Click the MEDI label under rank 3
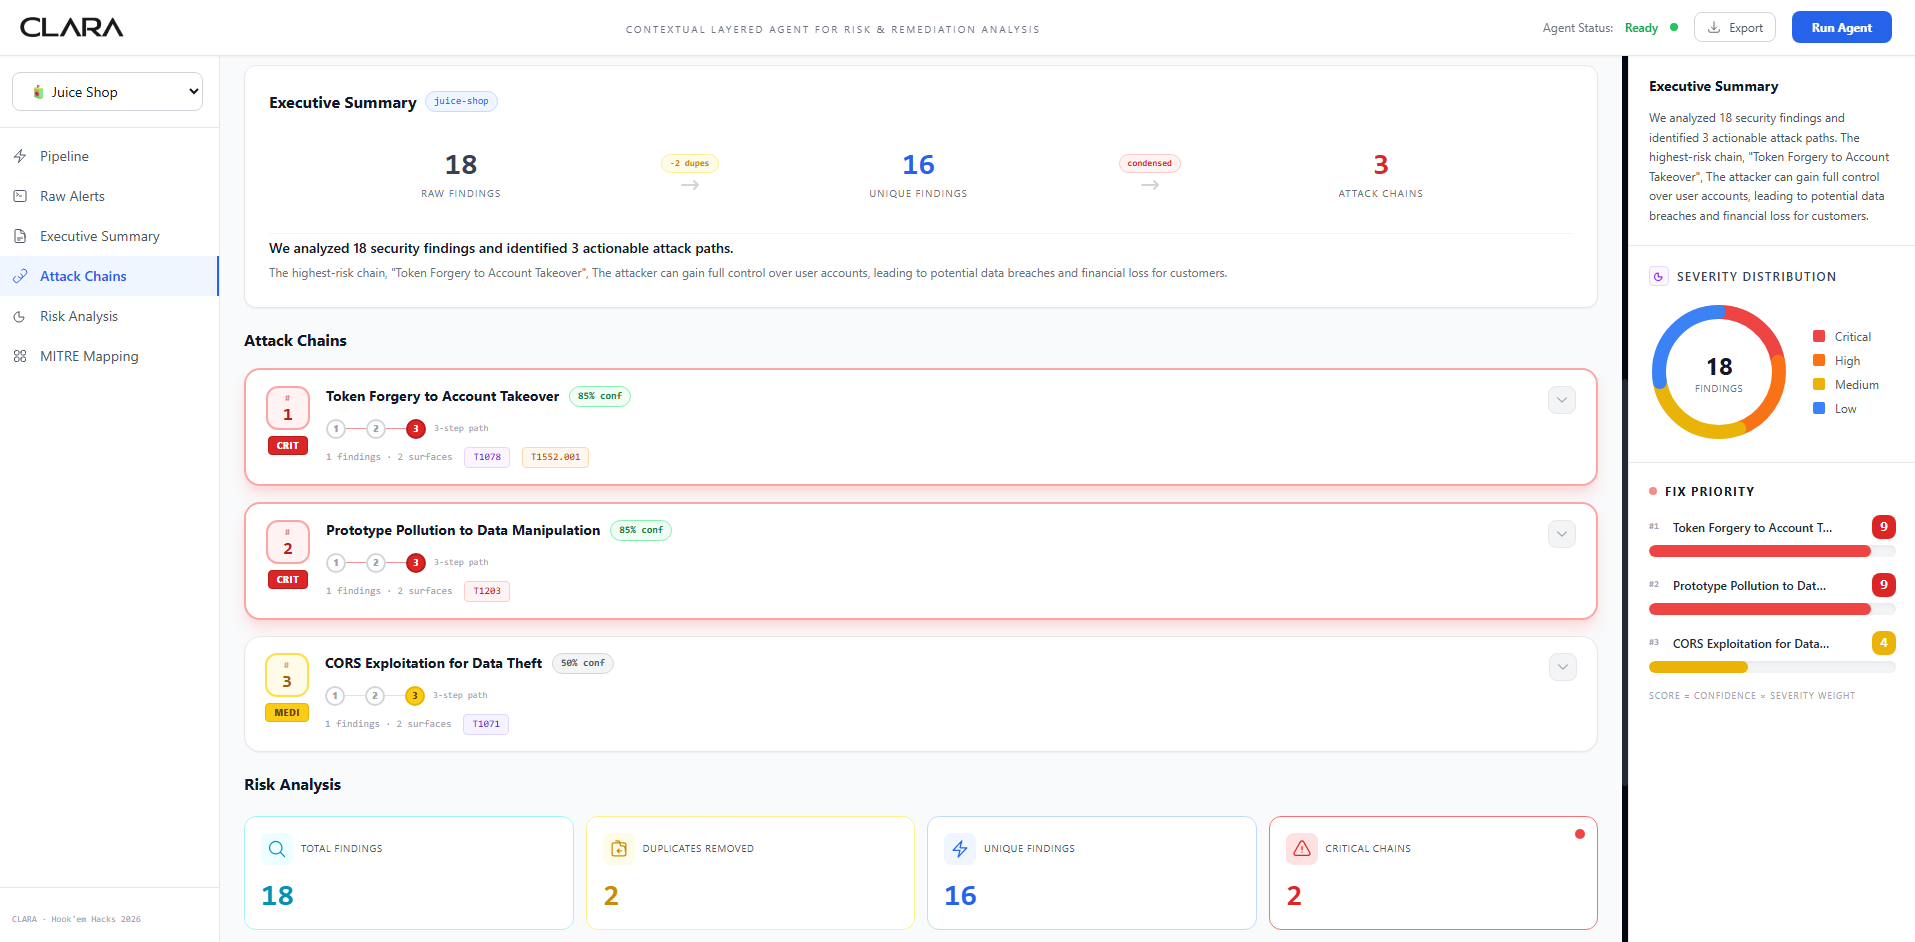 287,712
